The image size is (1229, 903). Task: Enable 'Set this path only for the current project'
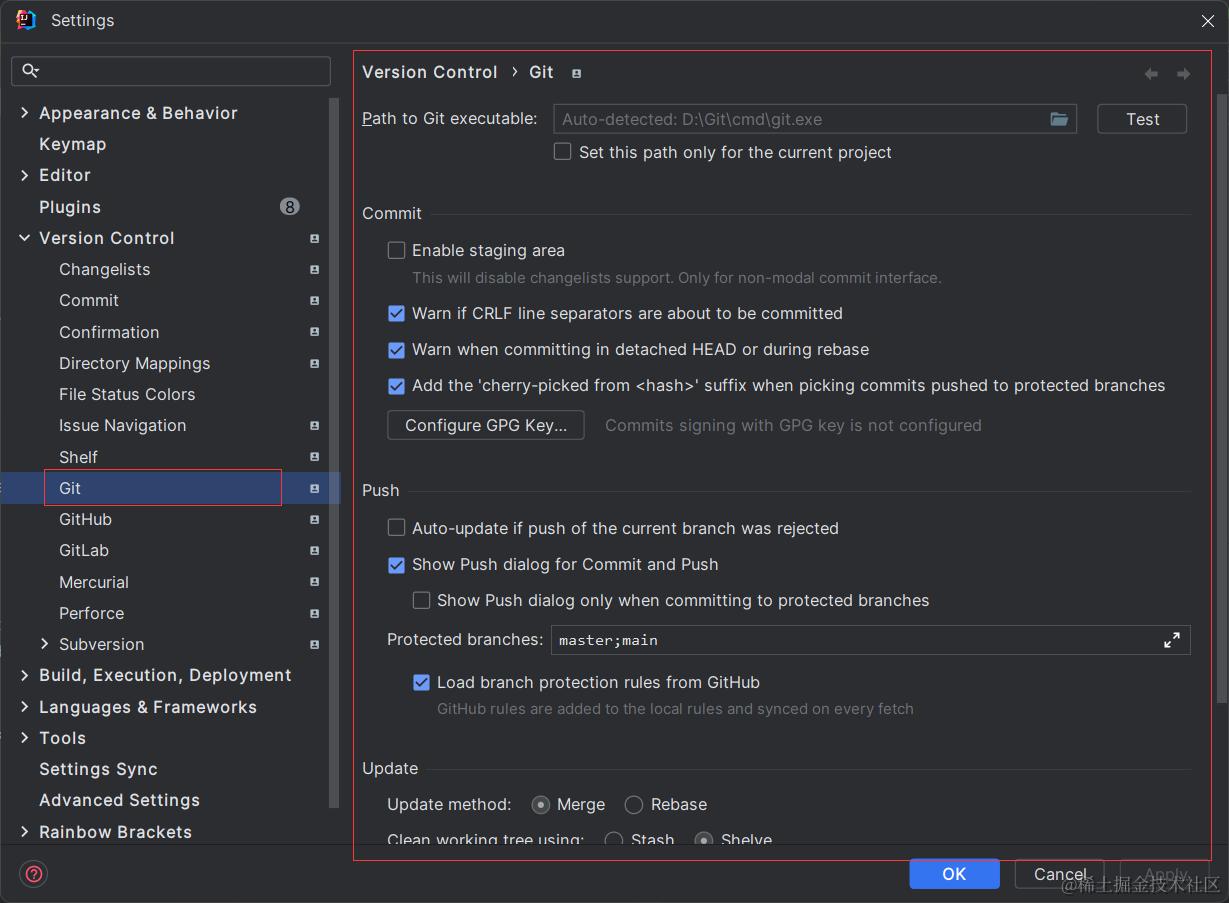[x=563, y=152]
